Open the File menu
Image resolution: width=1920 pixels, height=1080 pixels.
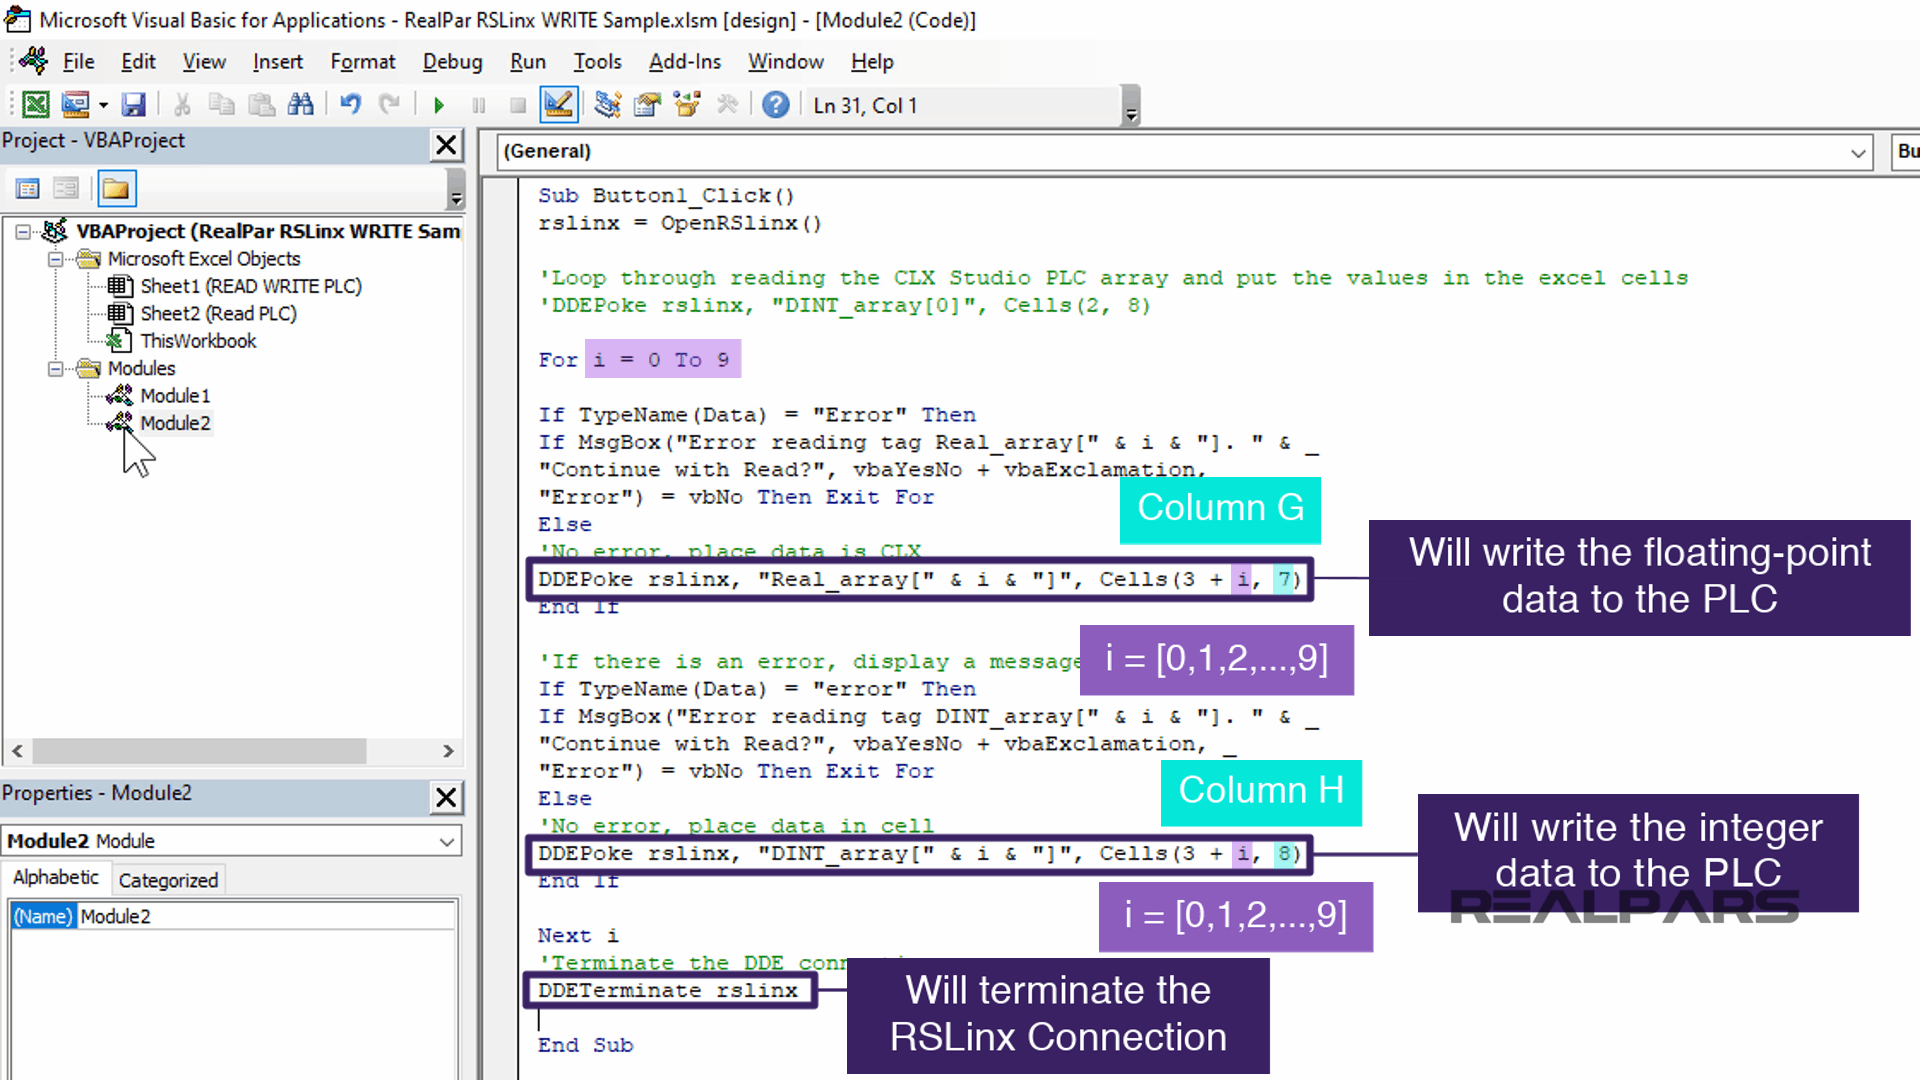[78, 62]
